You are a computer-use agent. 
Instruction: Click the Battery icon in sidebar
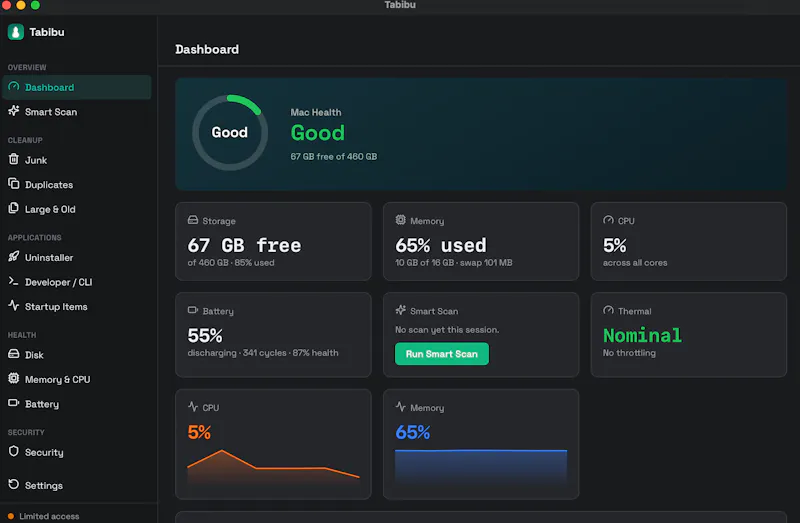[14, 403]
